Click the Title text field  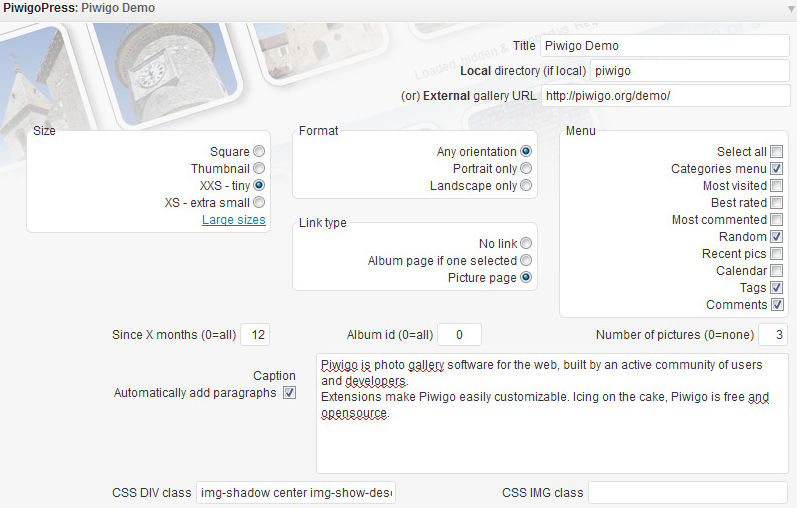coord(665,46)
